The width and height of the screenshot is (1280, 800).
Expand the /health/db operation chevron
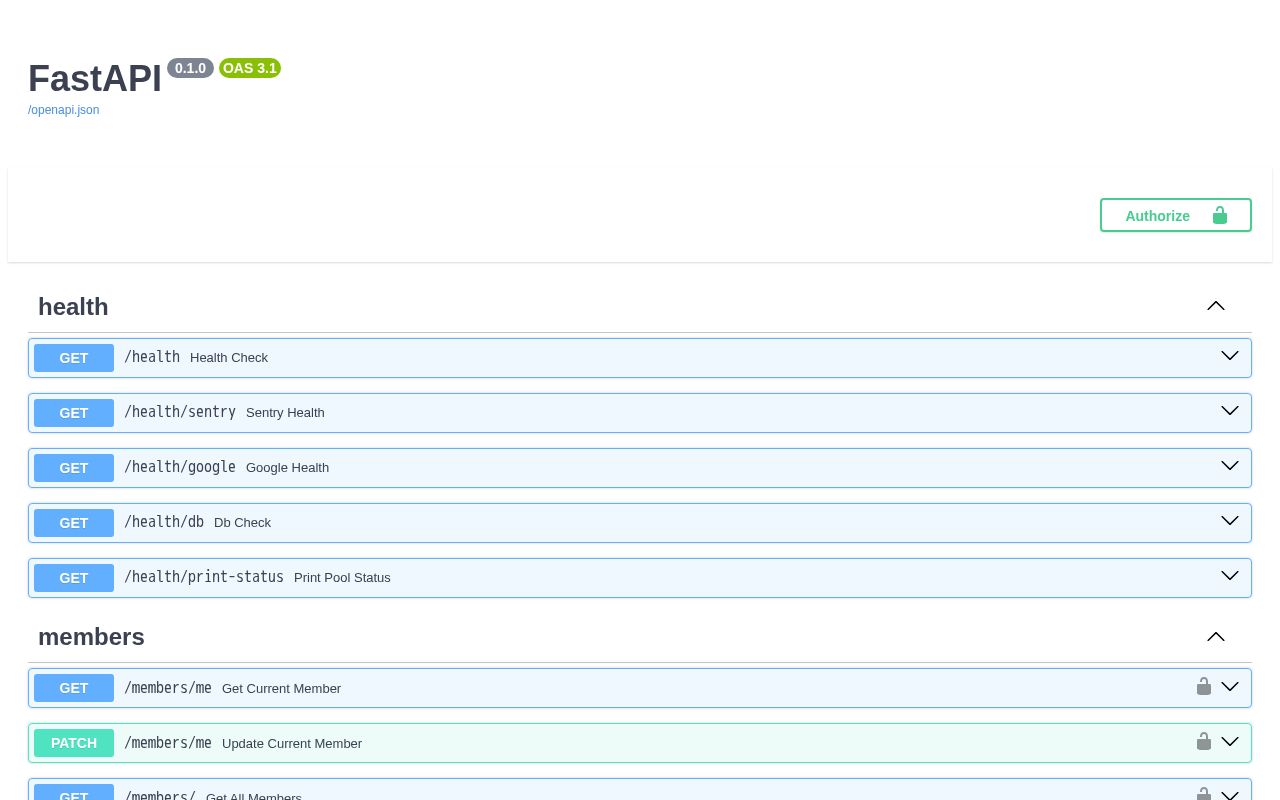(1230, 521)
